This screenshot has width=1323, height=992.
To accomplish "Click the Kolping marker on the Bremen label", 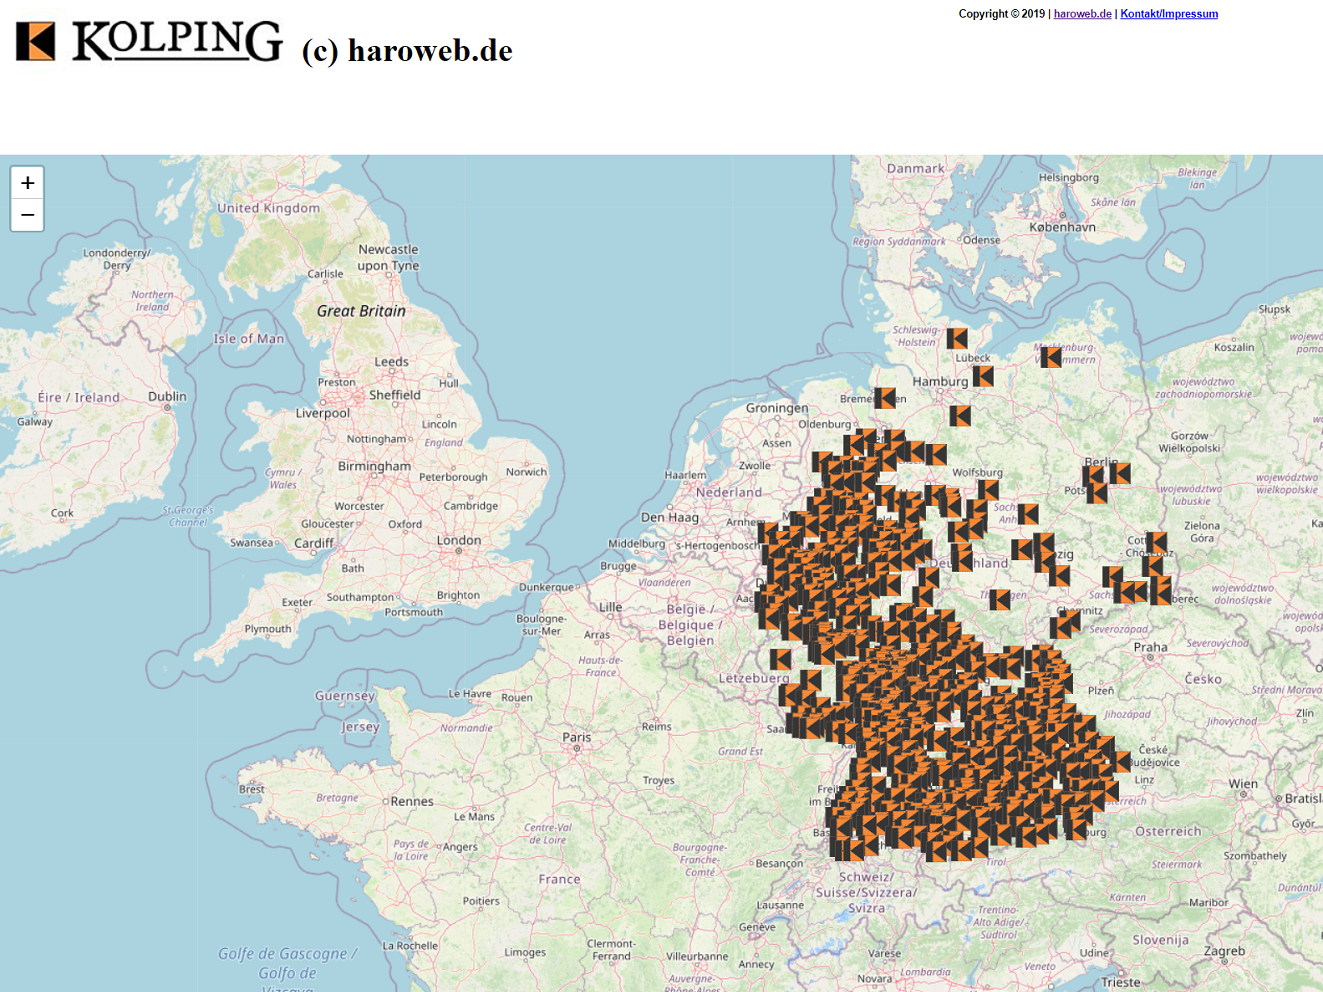I will (885, 398).
